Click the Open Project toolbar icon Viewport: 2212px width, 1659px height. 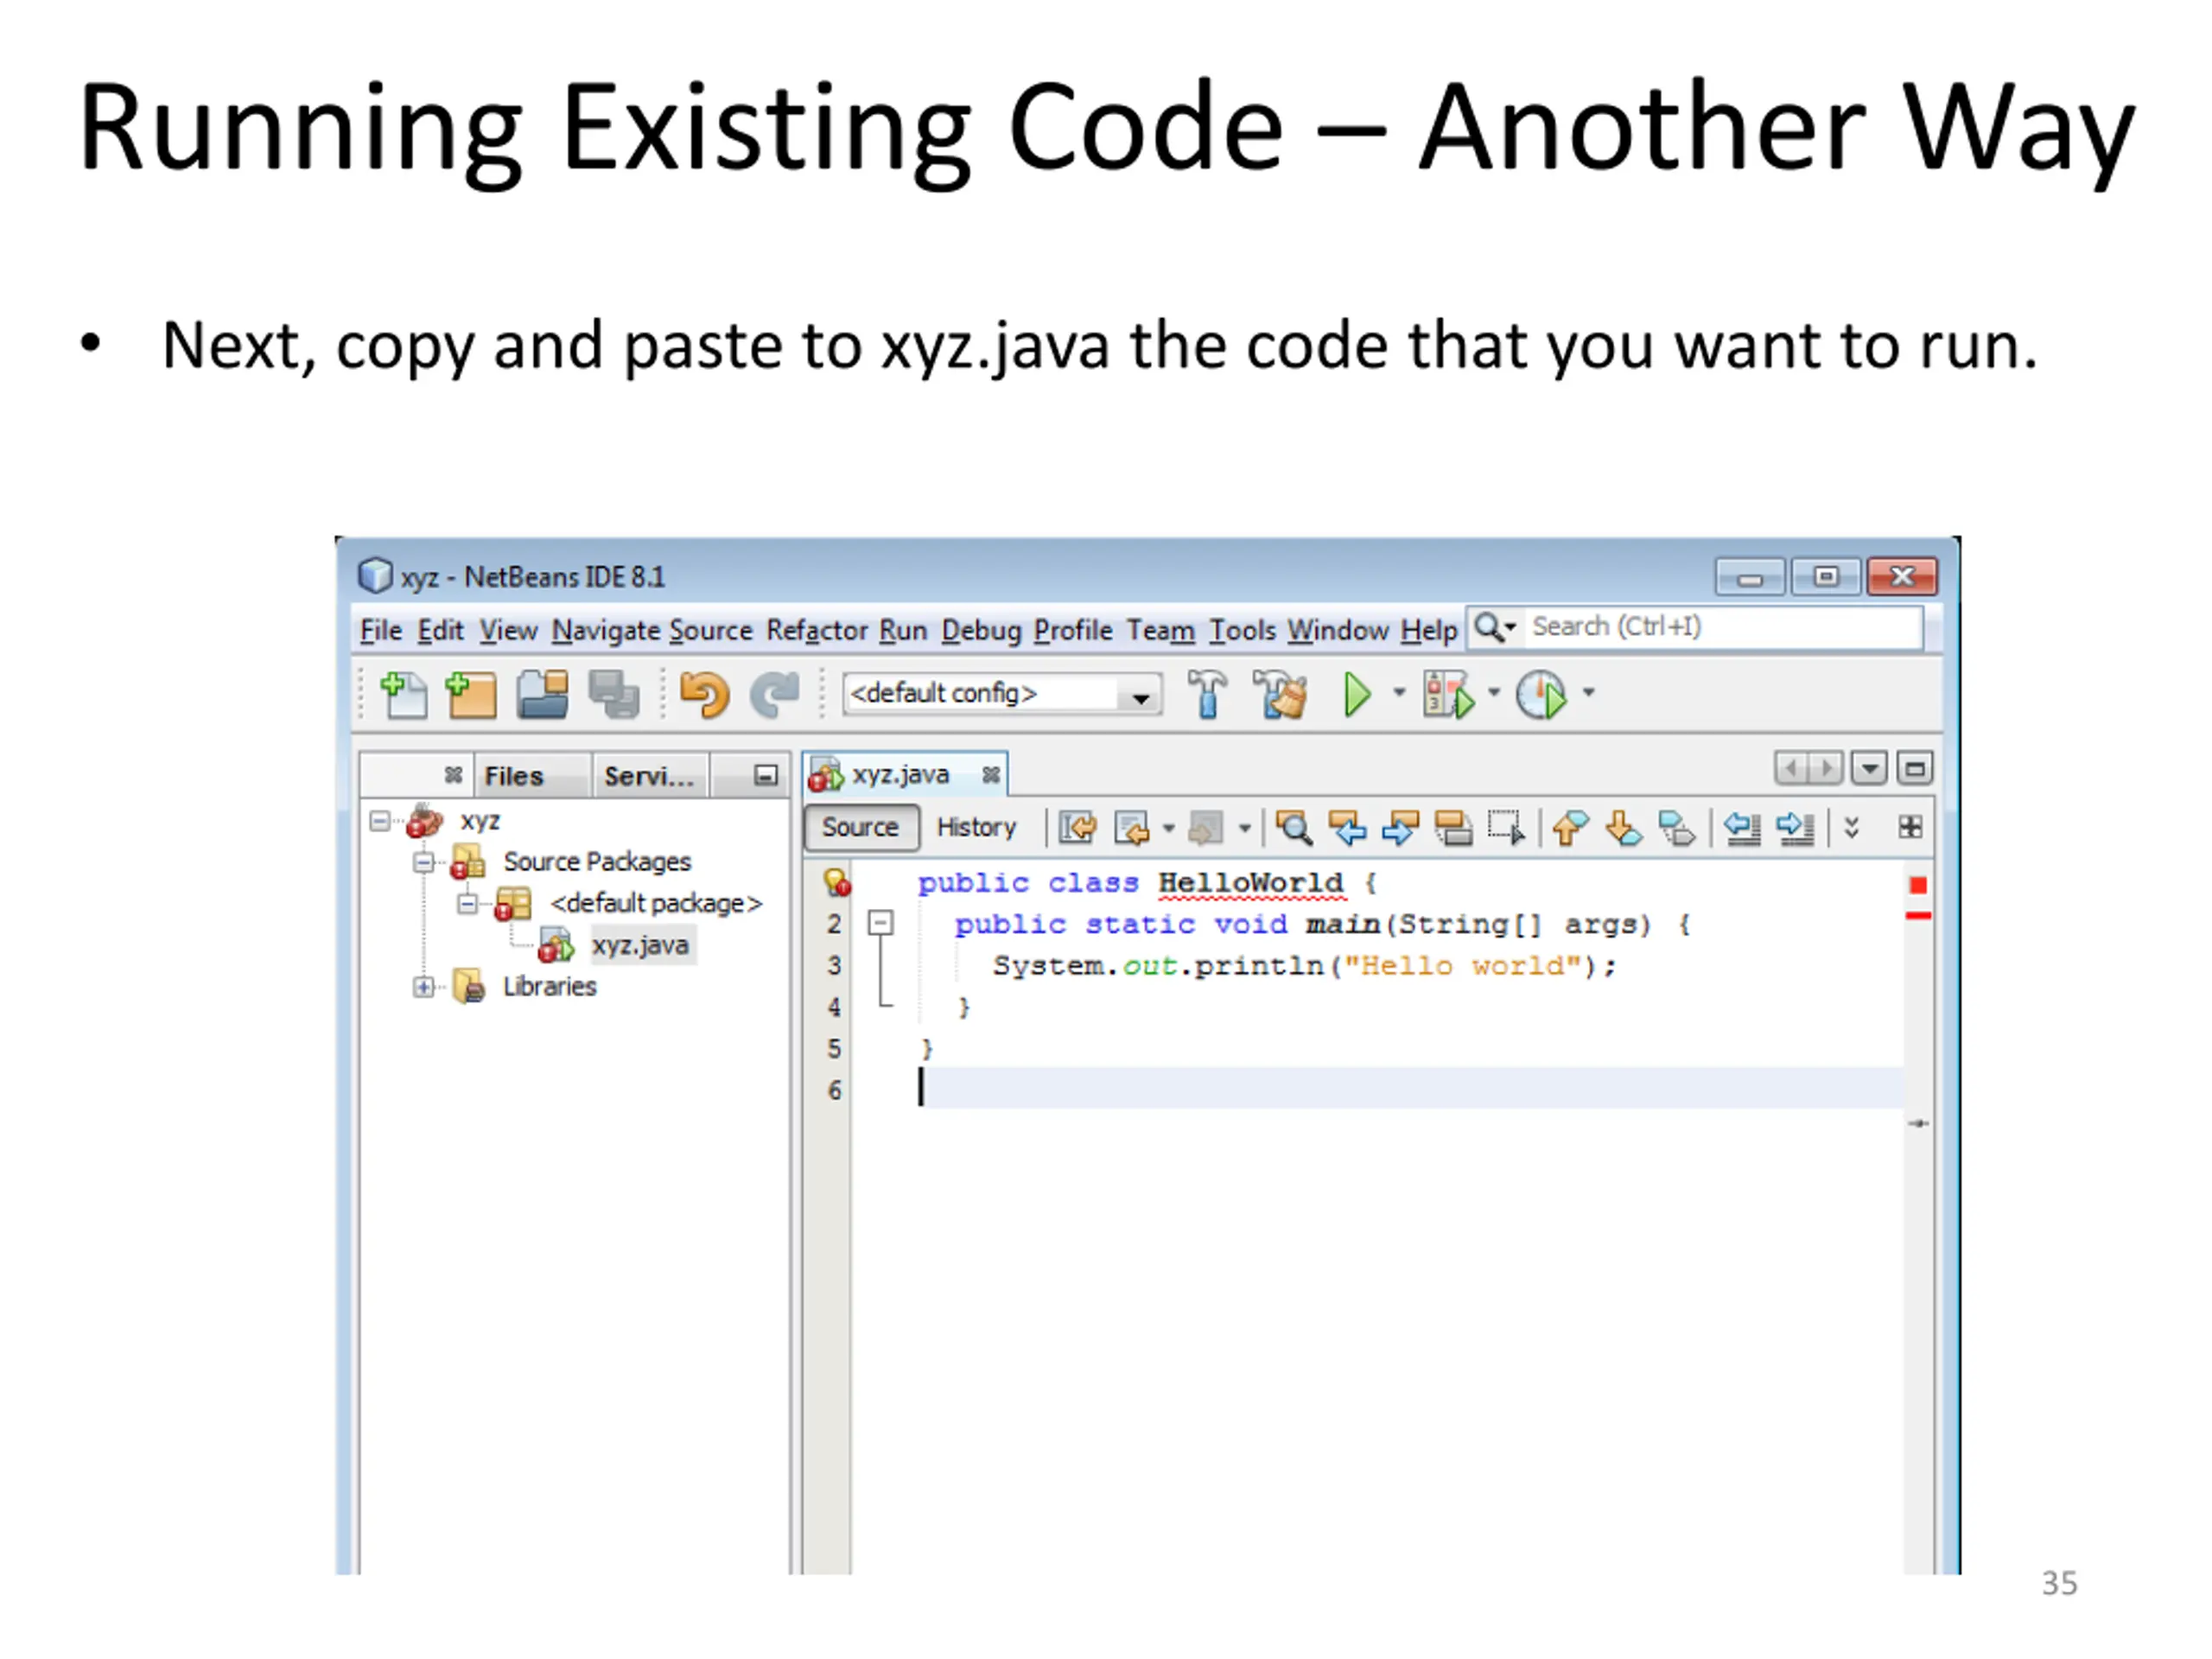(542, 695)
